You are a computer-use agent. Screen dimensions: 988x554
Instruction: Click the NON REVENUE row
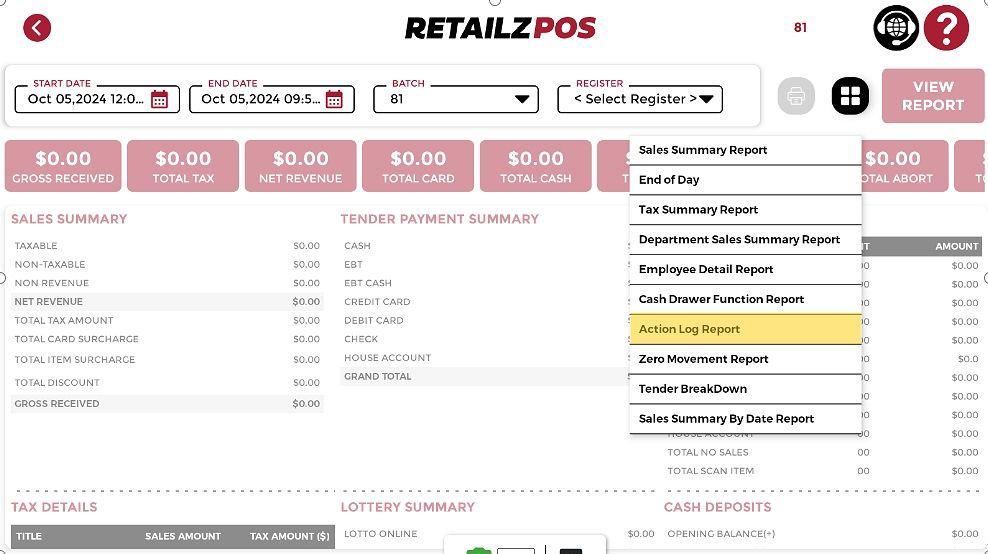tap(167, 283)
